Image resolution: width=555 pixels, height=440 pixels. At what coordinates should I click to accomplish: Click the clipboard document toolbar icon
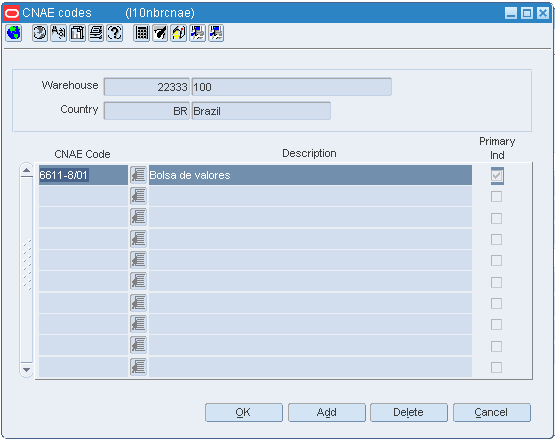click(x=78, y=33)
